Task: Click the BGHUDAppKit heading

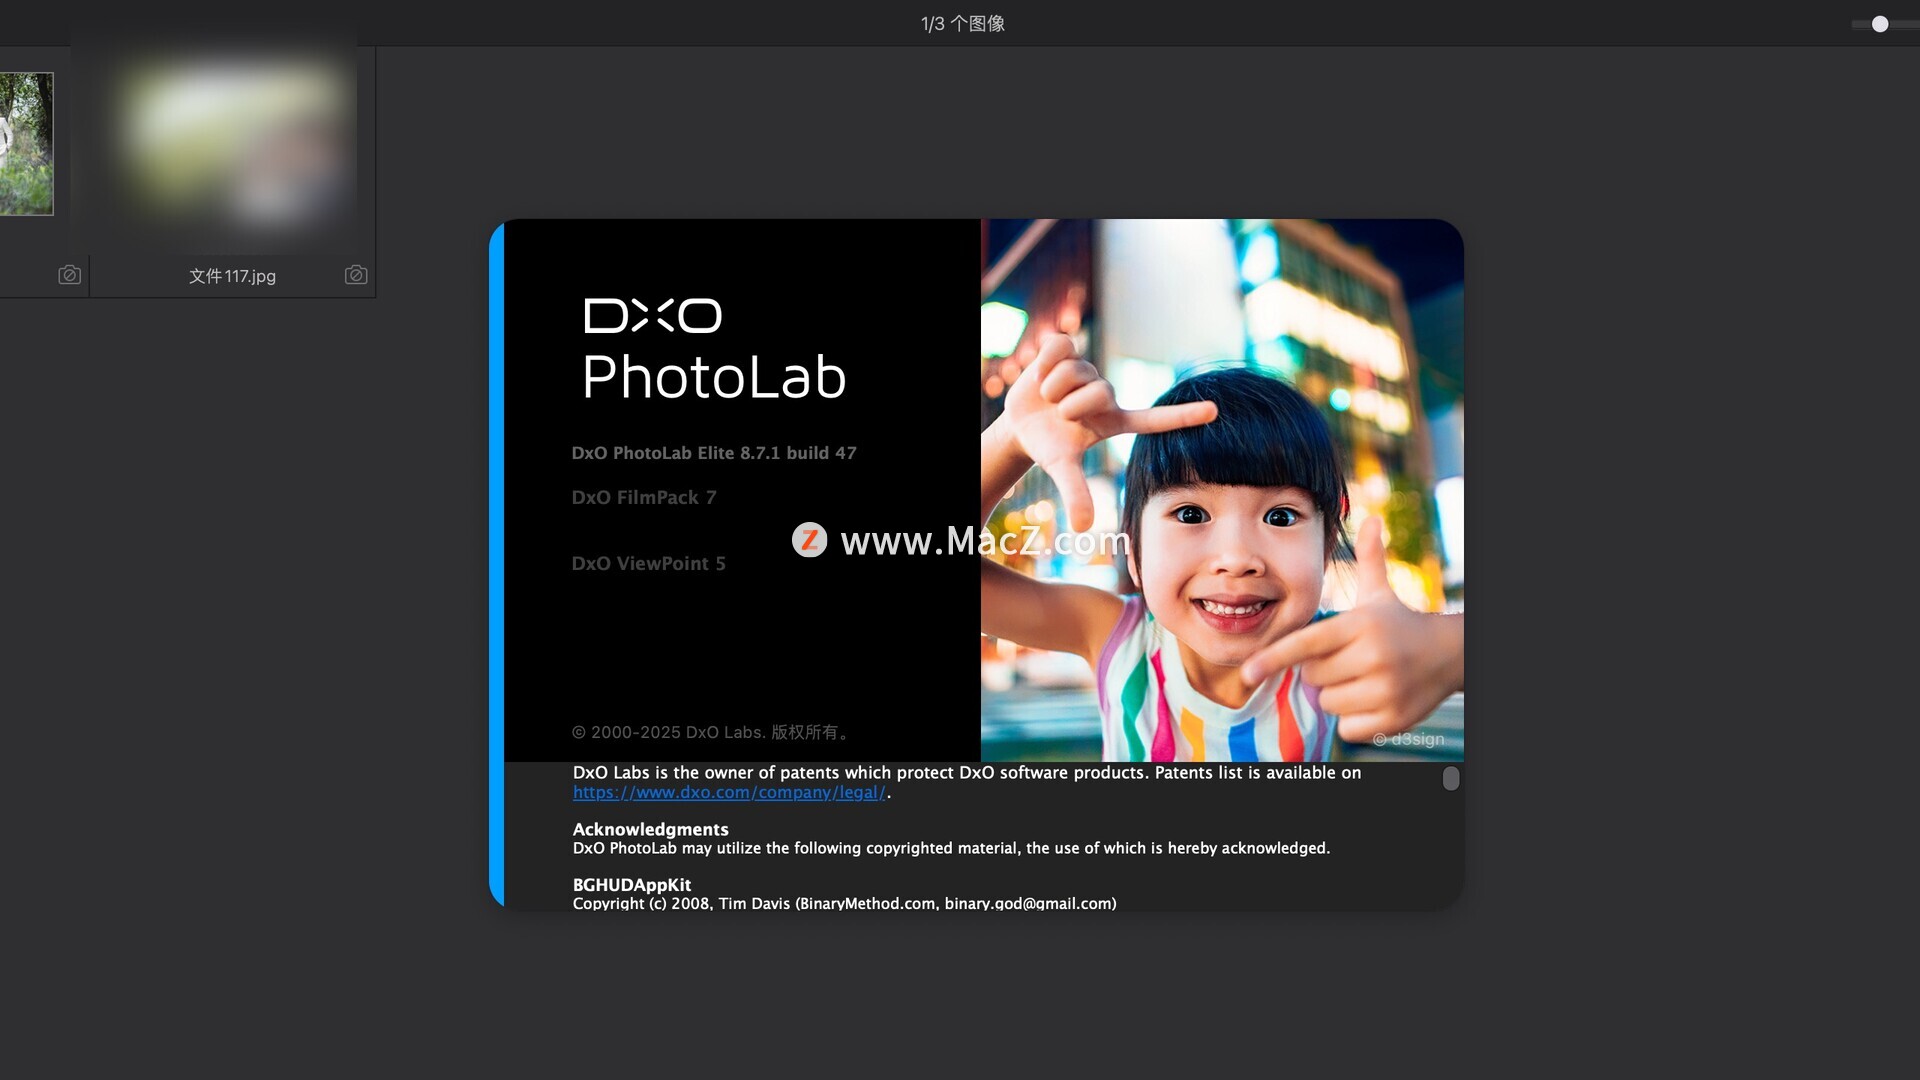Action: click(631, 885)
